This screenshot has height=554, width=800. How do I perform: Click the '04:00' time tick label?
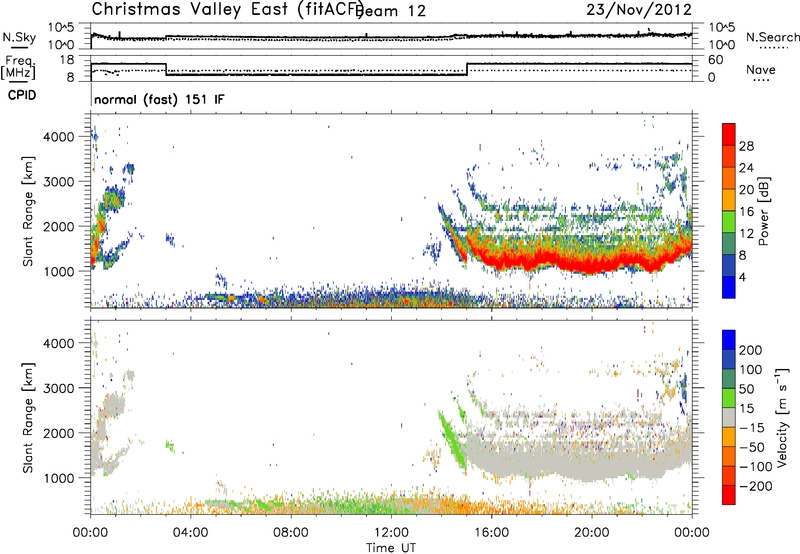click(x=190, y=533)
